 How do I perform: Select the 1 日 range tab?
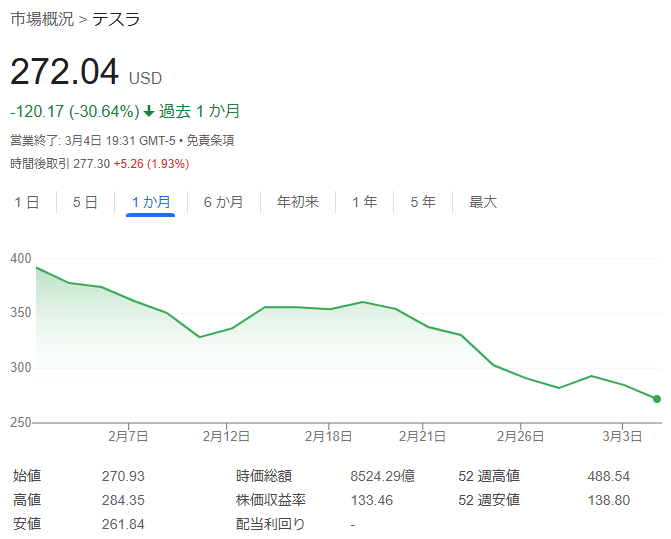(x=27, y=202)
